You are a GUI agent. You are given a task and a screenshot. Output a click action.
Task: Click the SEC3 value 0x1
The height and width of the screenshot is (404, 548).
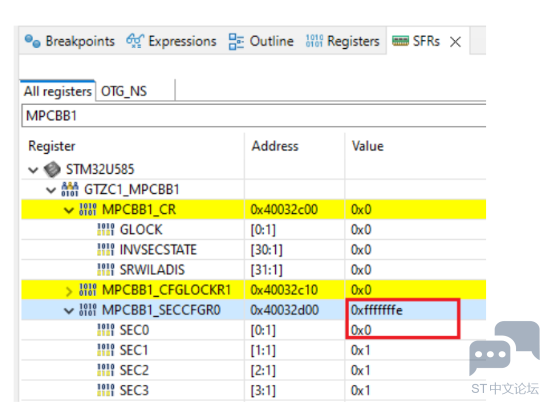point(360,390)
